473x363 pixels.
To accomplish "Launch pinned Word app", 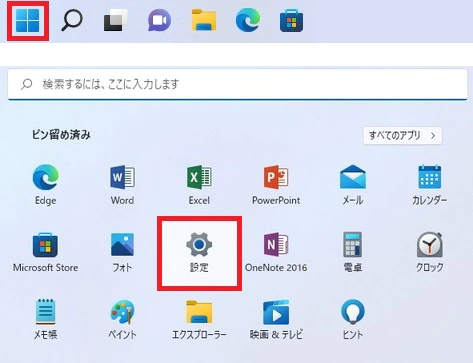I will [122, 184].
